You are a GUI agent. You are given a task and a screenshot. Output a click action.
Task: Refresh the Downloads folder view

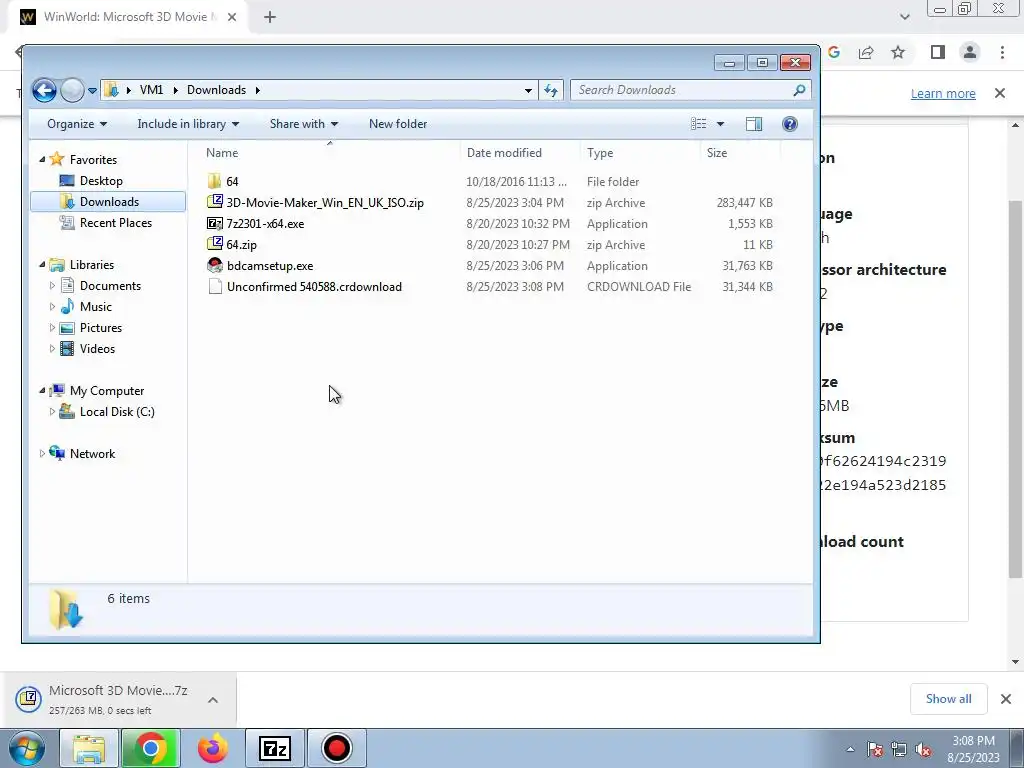pos(551,90)
